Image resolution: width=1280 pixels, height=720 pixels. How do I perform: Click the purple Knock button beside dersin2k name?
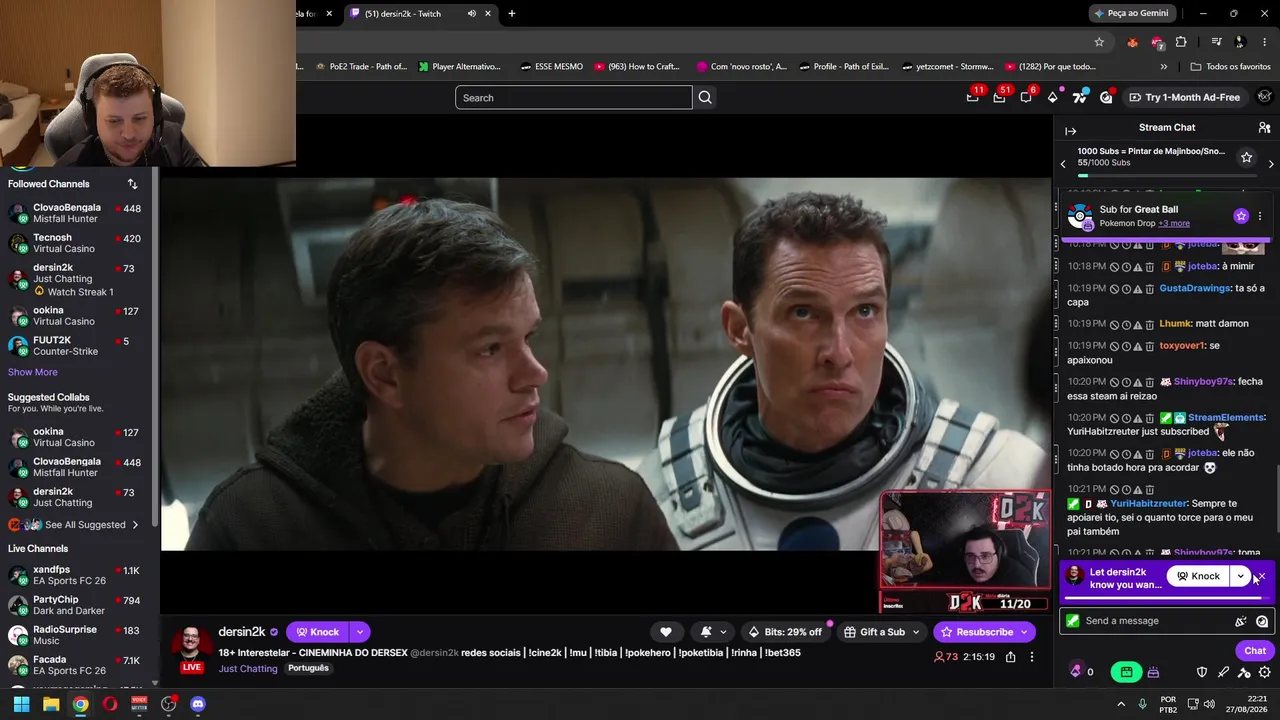[317, 632]
